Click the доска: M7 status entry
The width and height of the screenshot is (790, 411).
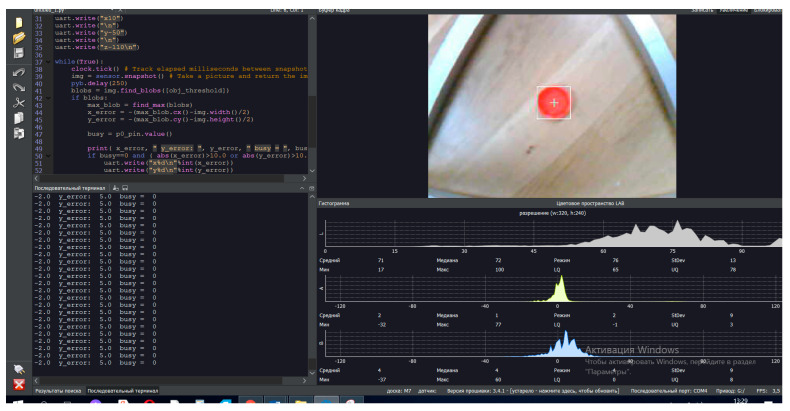click(x=399, y=391)
